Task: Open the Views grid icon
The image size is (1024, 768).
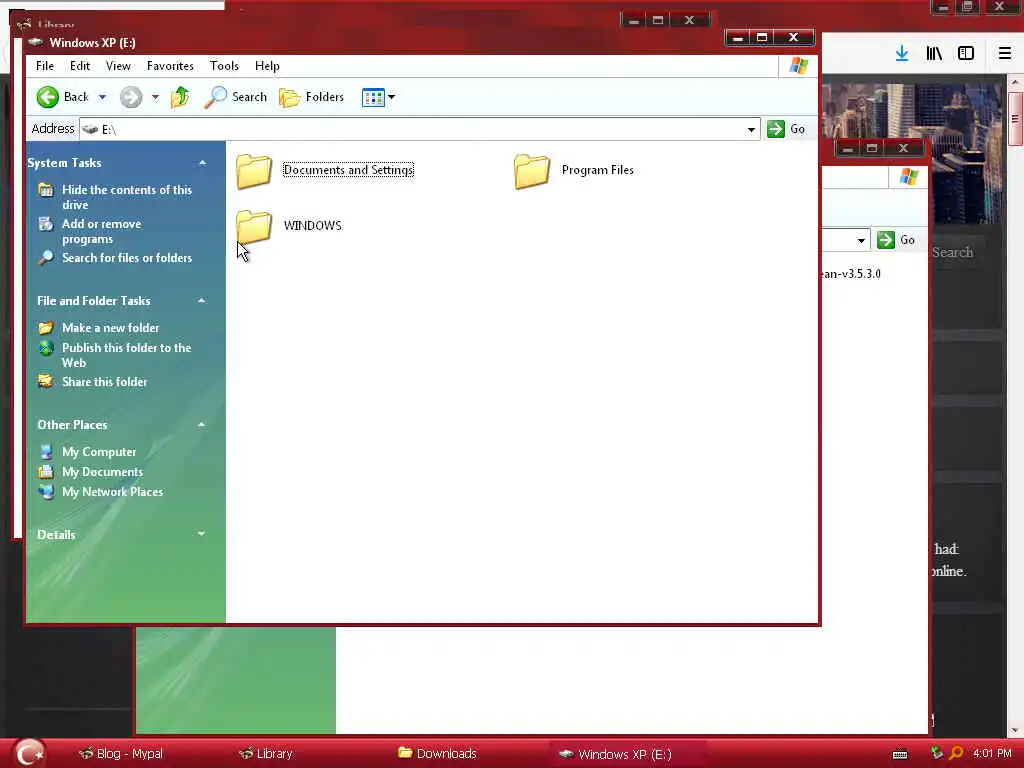Action: coord(373,97)
